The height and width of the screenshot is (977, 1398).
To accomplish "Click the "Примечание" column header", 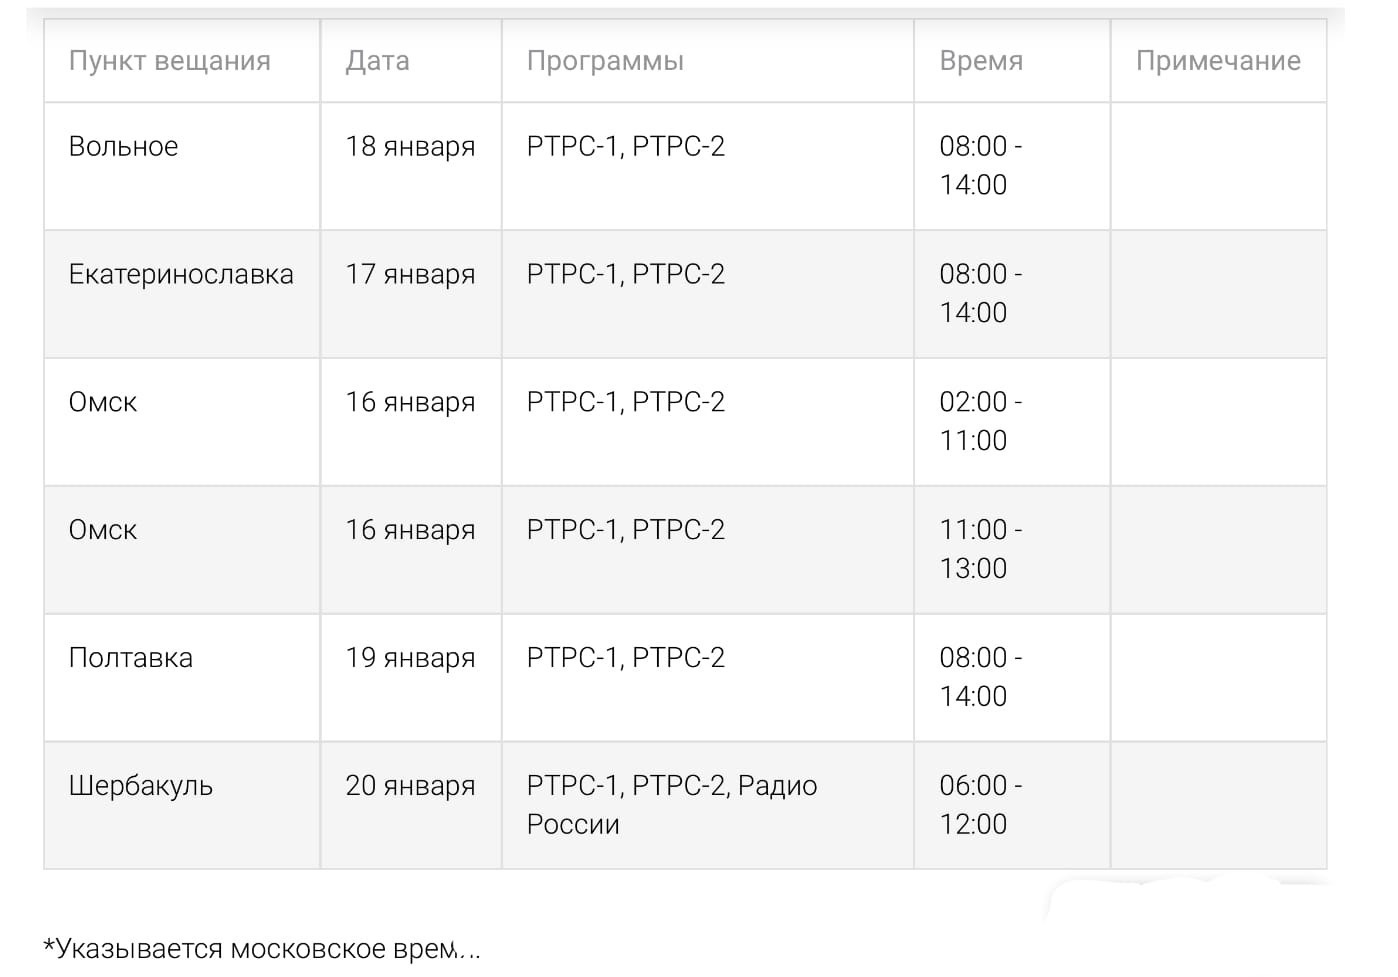I will 1217,61.
